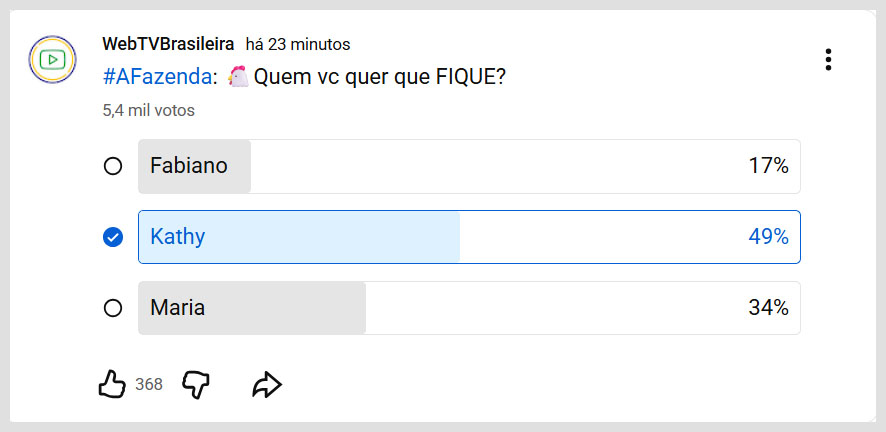Image resolution: width=886 pixels, height=432 pixels.
Task: Open the WebTVBrasileira channel name link
Action: [x=168, y=44]
